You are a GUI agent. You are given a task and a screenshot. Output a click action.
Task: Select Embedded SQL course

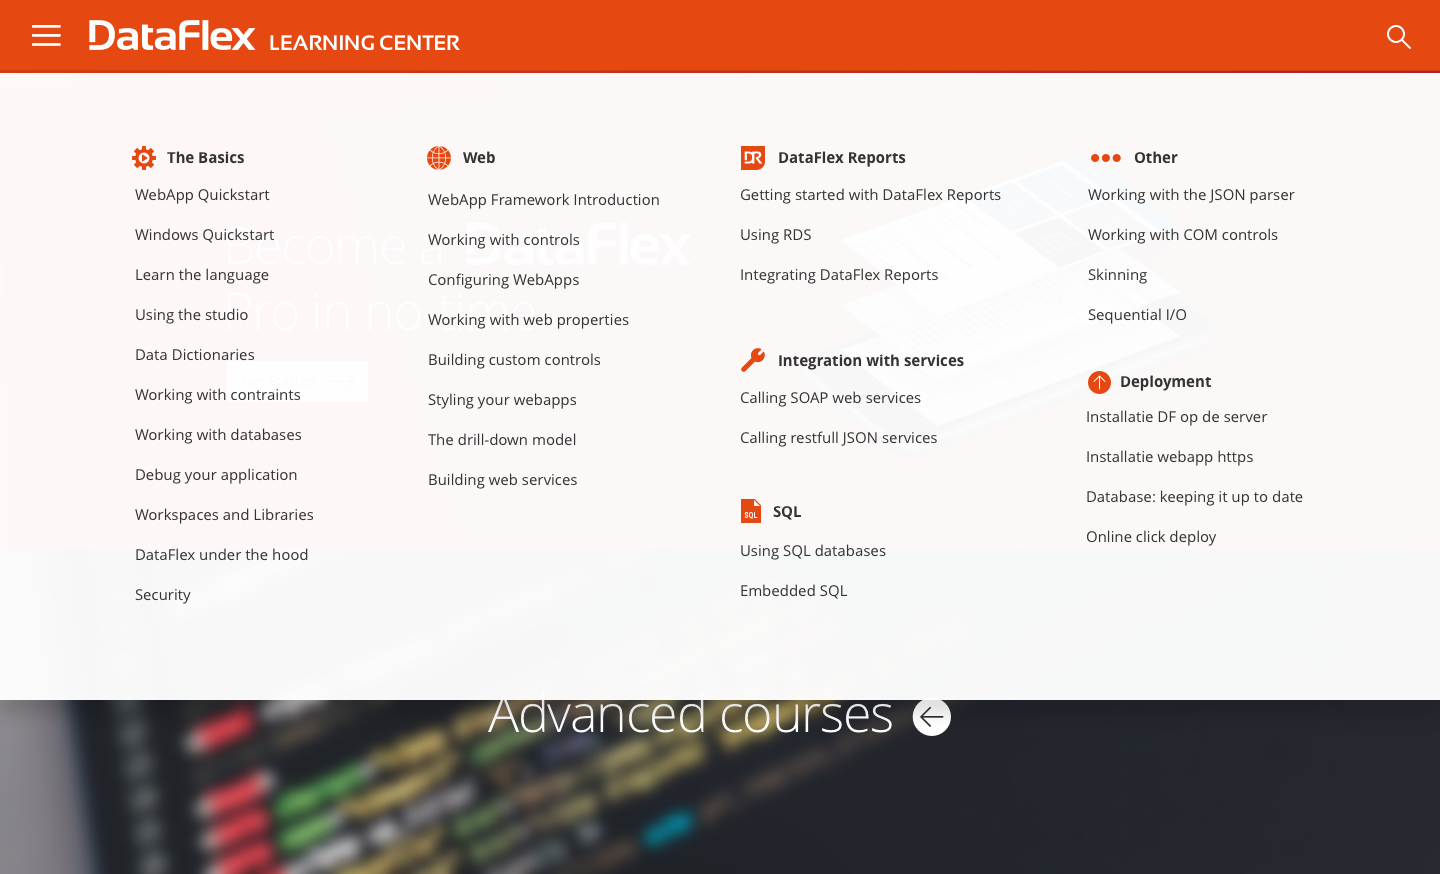click(x=794, y=591)
